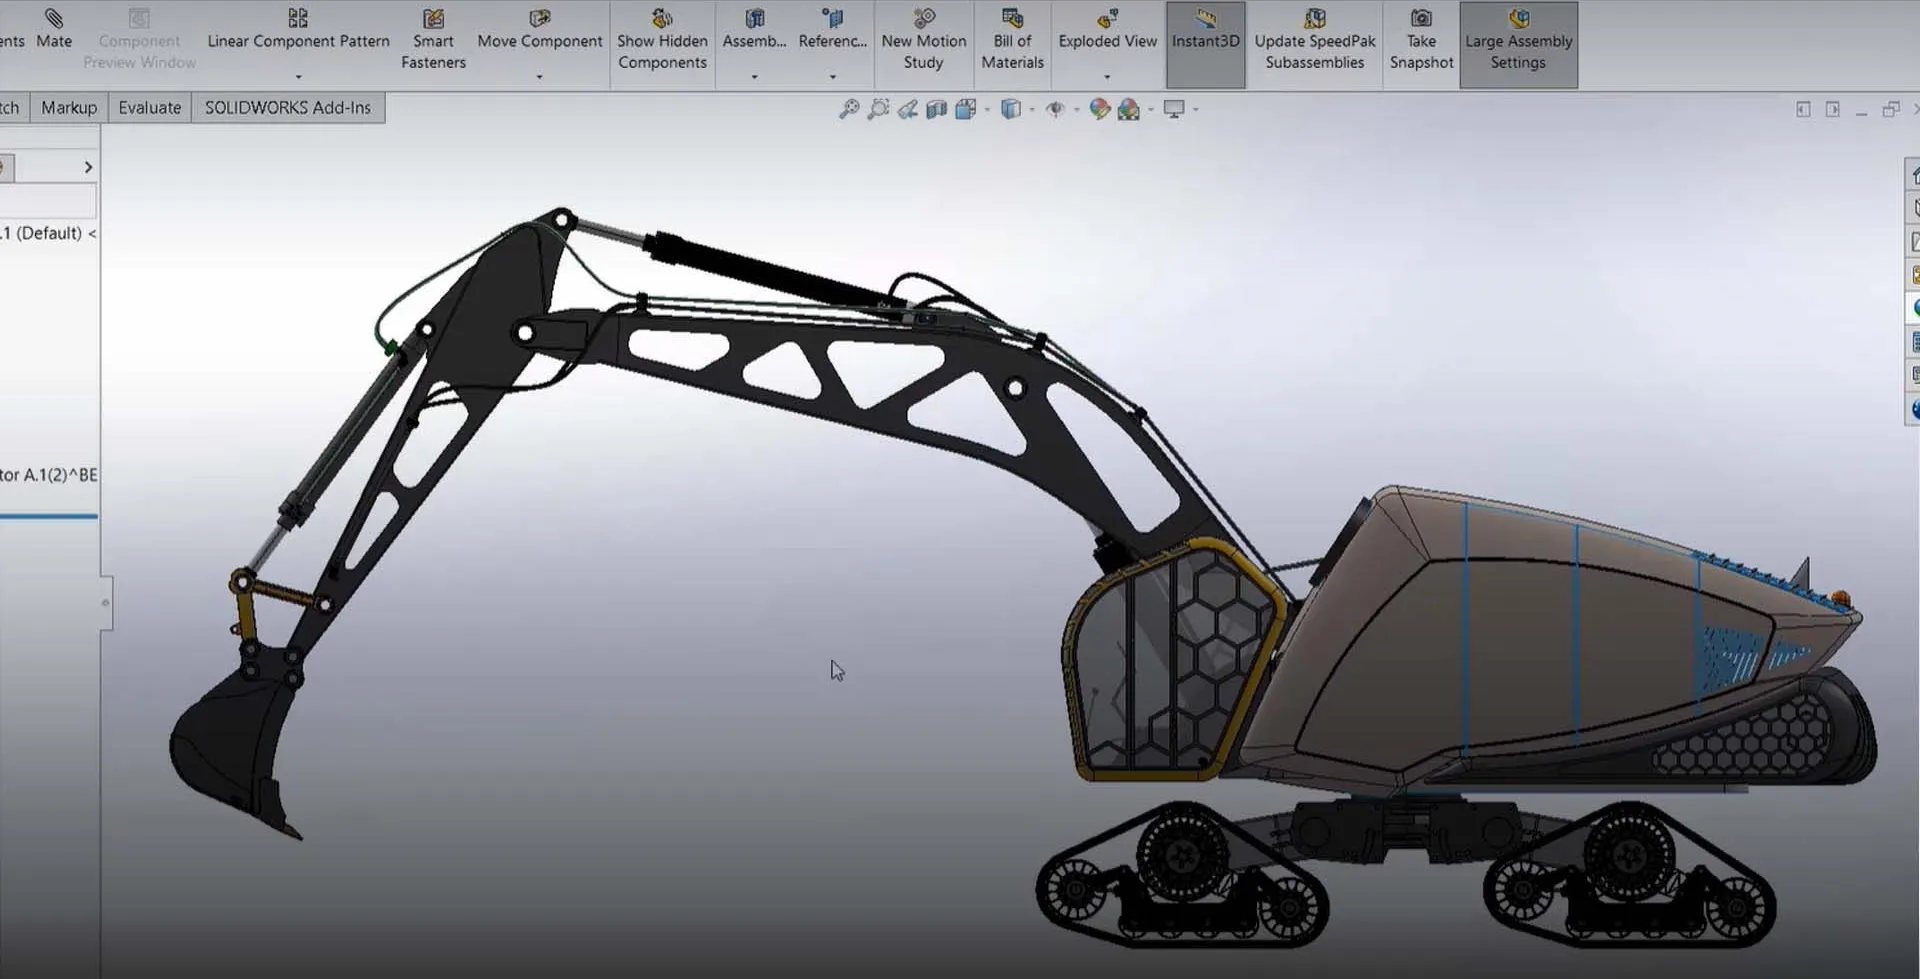Screen dimensions: 1920x979
Task: Open the Reference Geometry tool
Action: [832, 29]
